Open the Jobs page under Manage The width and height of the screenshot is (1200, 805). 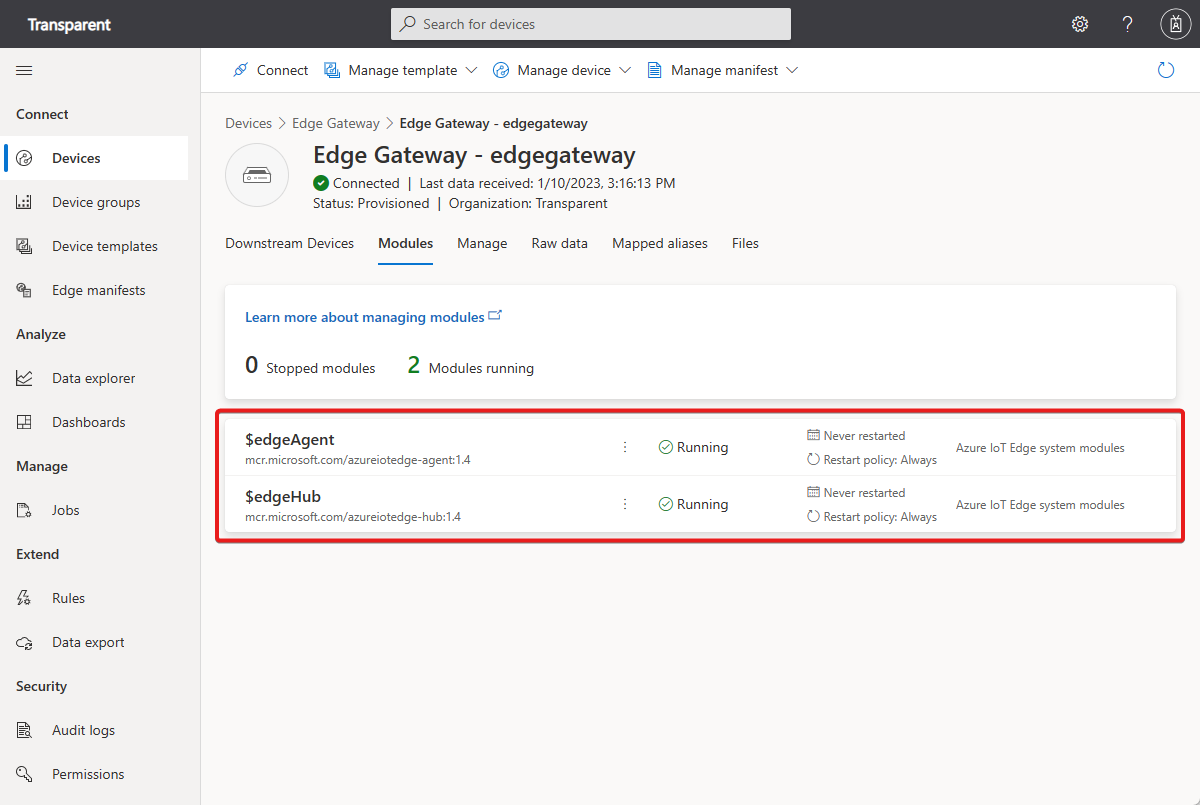(x=66, y=510)
